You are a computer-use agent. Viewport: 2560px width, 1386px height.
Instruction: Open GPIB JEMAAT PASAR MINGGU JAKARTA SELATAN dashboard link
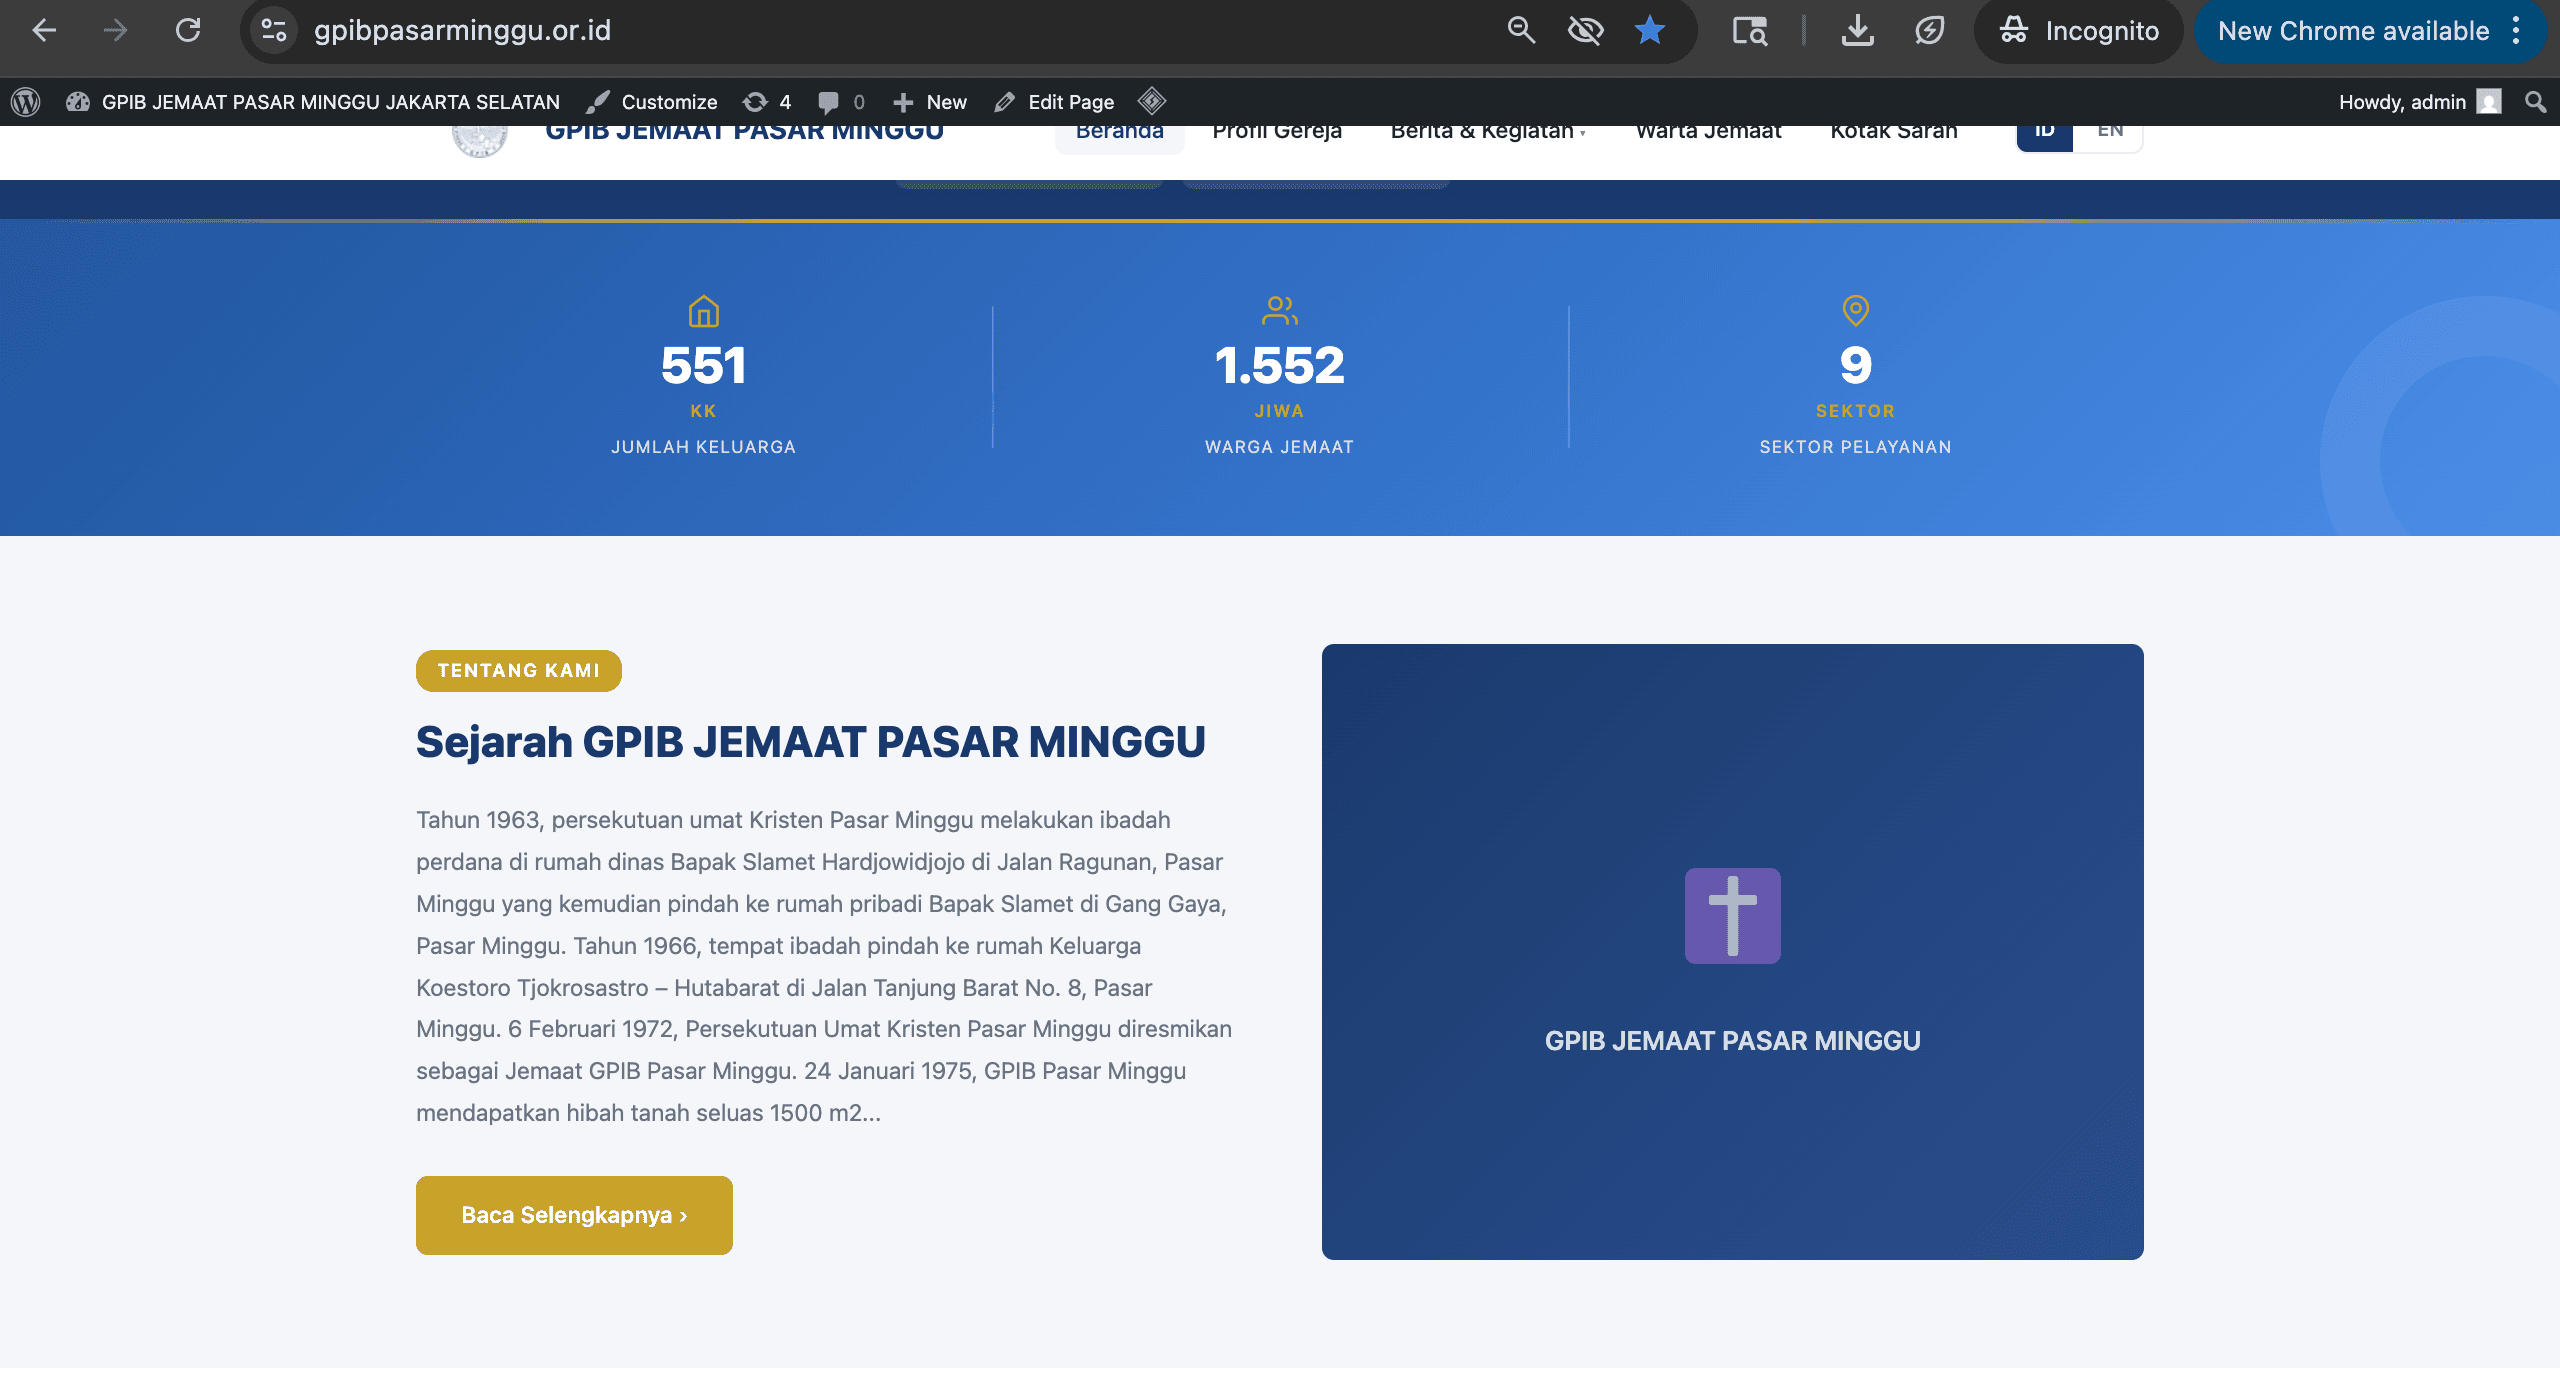pyautogui.click(x=313, y=102)
